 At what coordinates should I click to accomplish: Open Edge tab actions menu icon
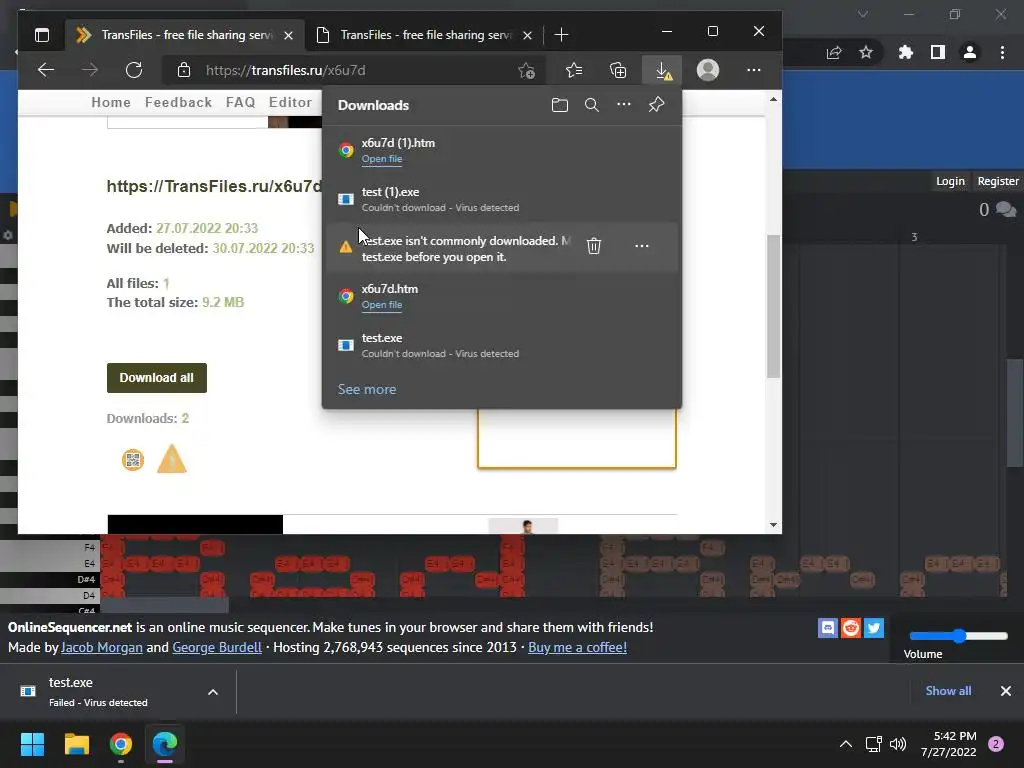[x=42, y=35]
